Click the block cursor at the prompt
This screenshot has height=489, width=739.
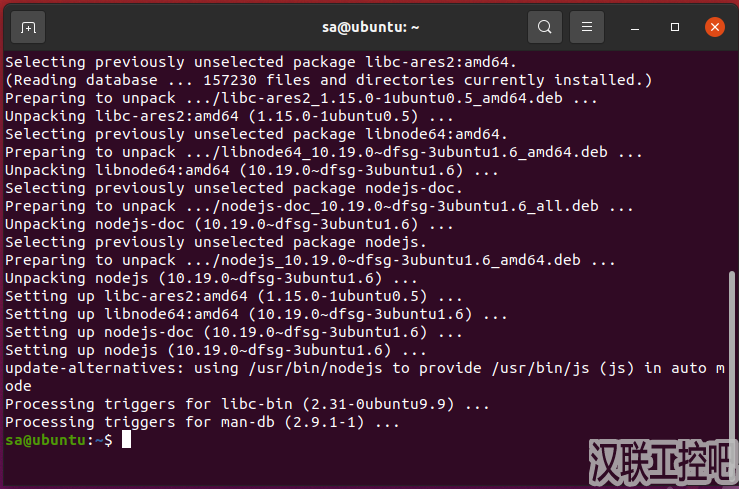[126, 441]
